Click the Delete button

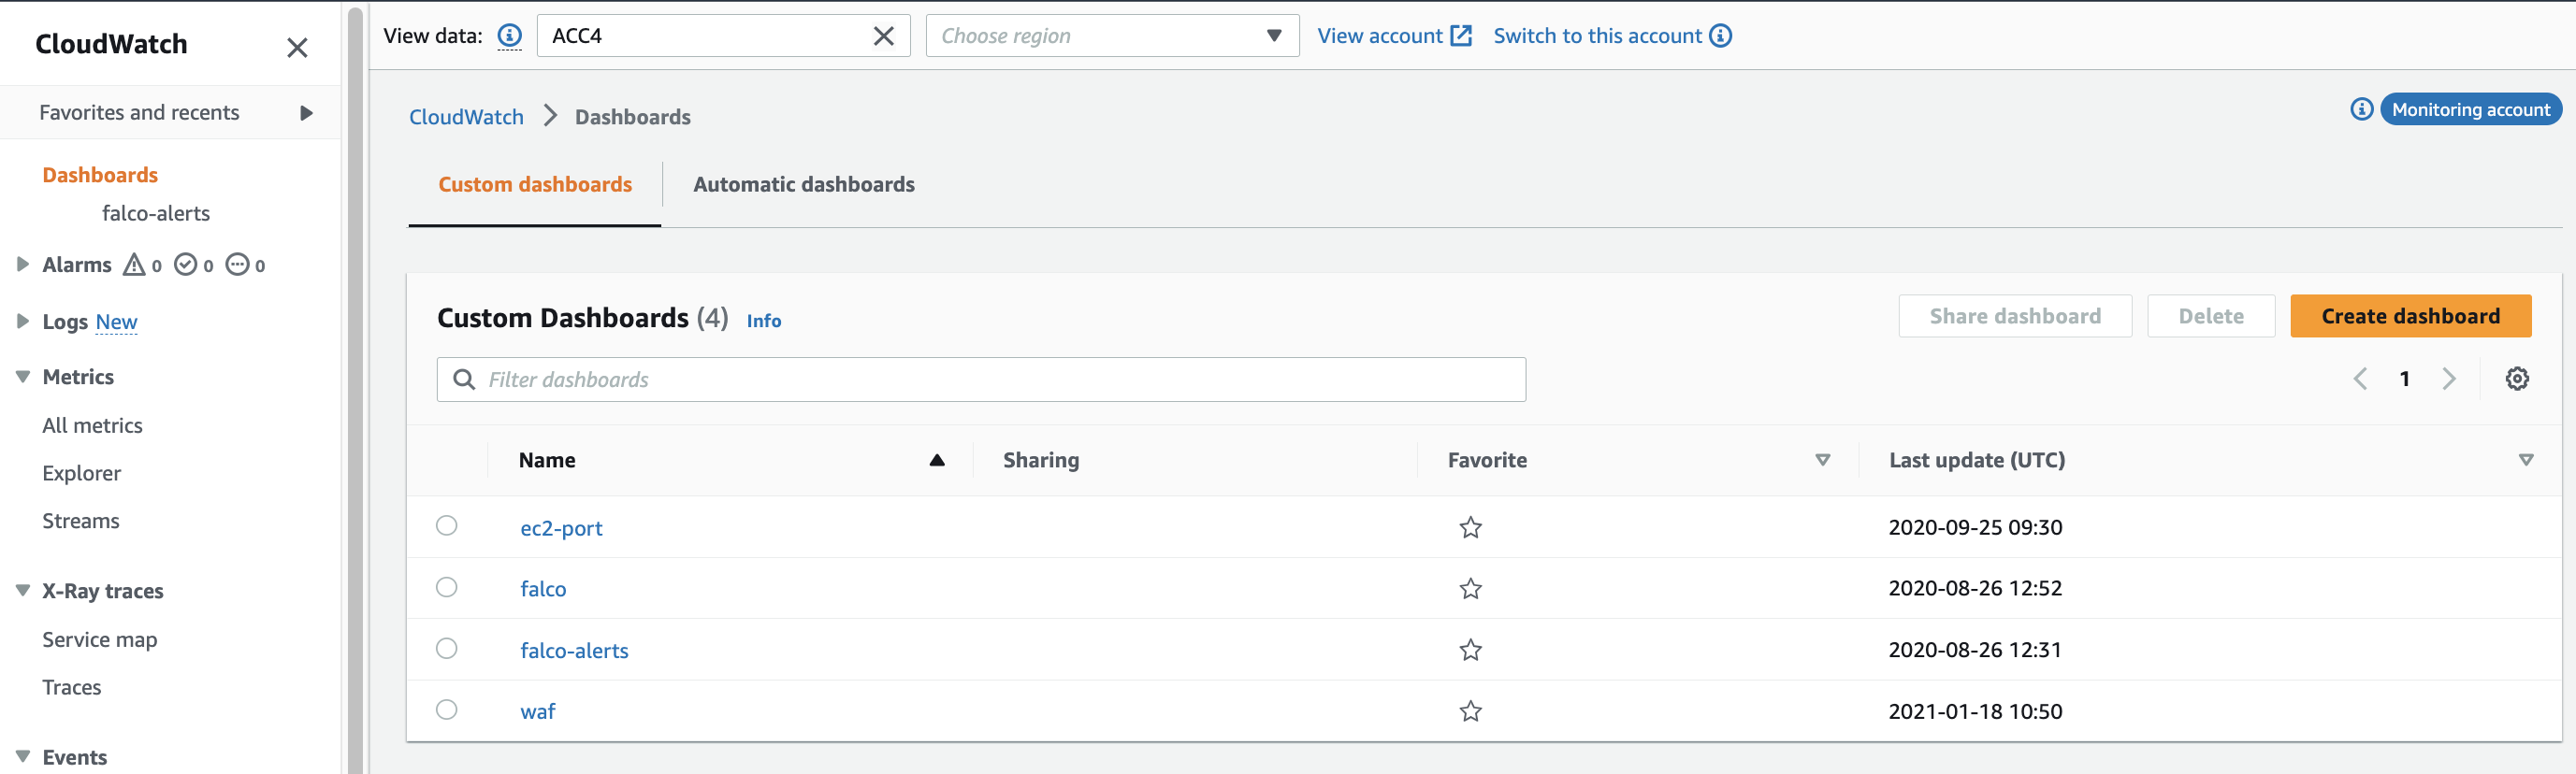2211,316
